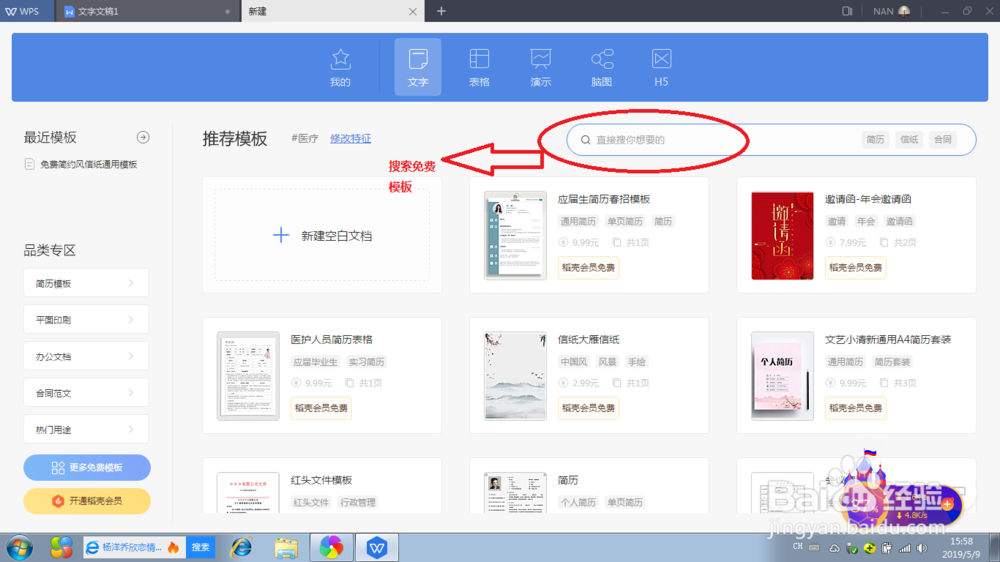Open 医护人员简历表格 thumbnail
The image size is (1000, 562).
248,376
